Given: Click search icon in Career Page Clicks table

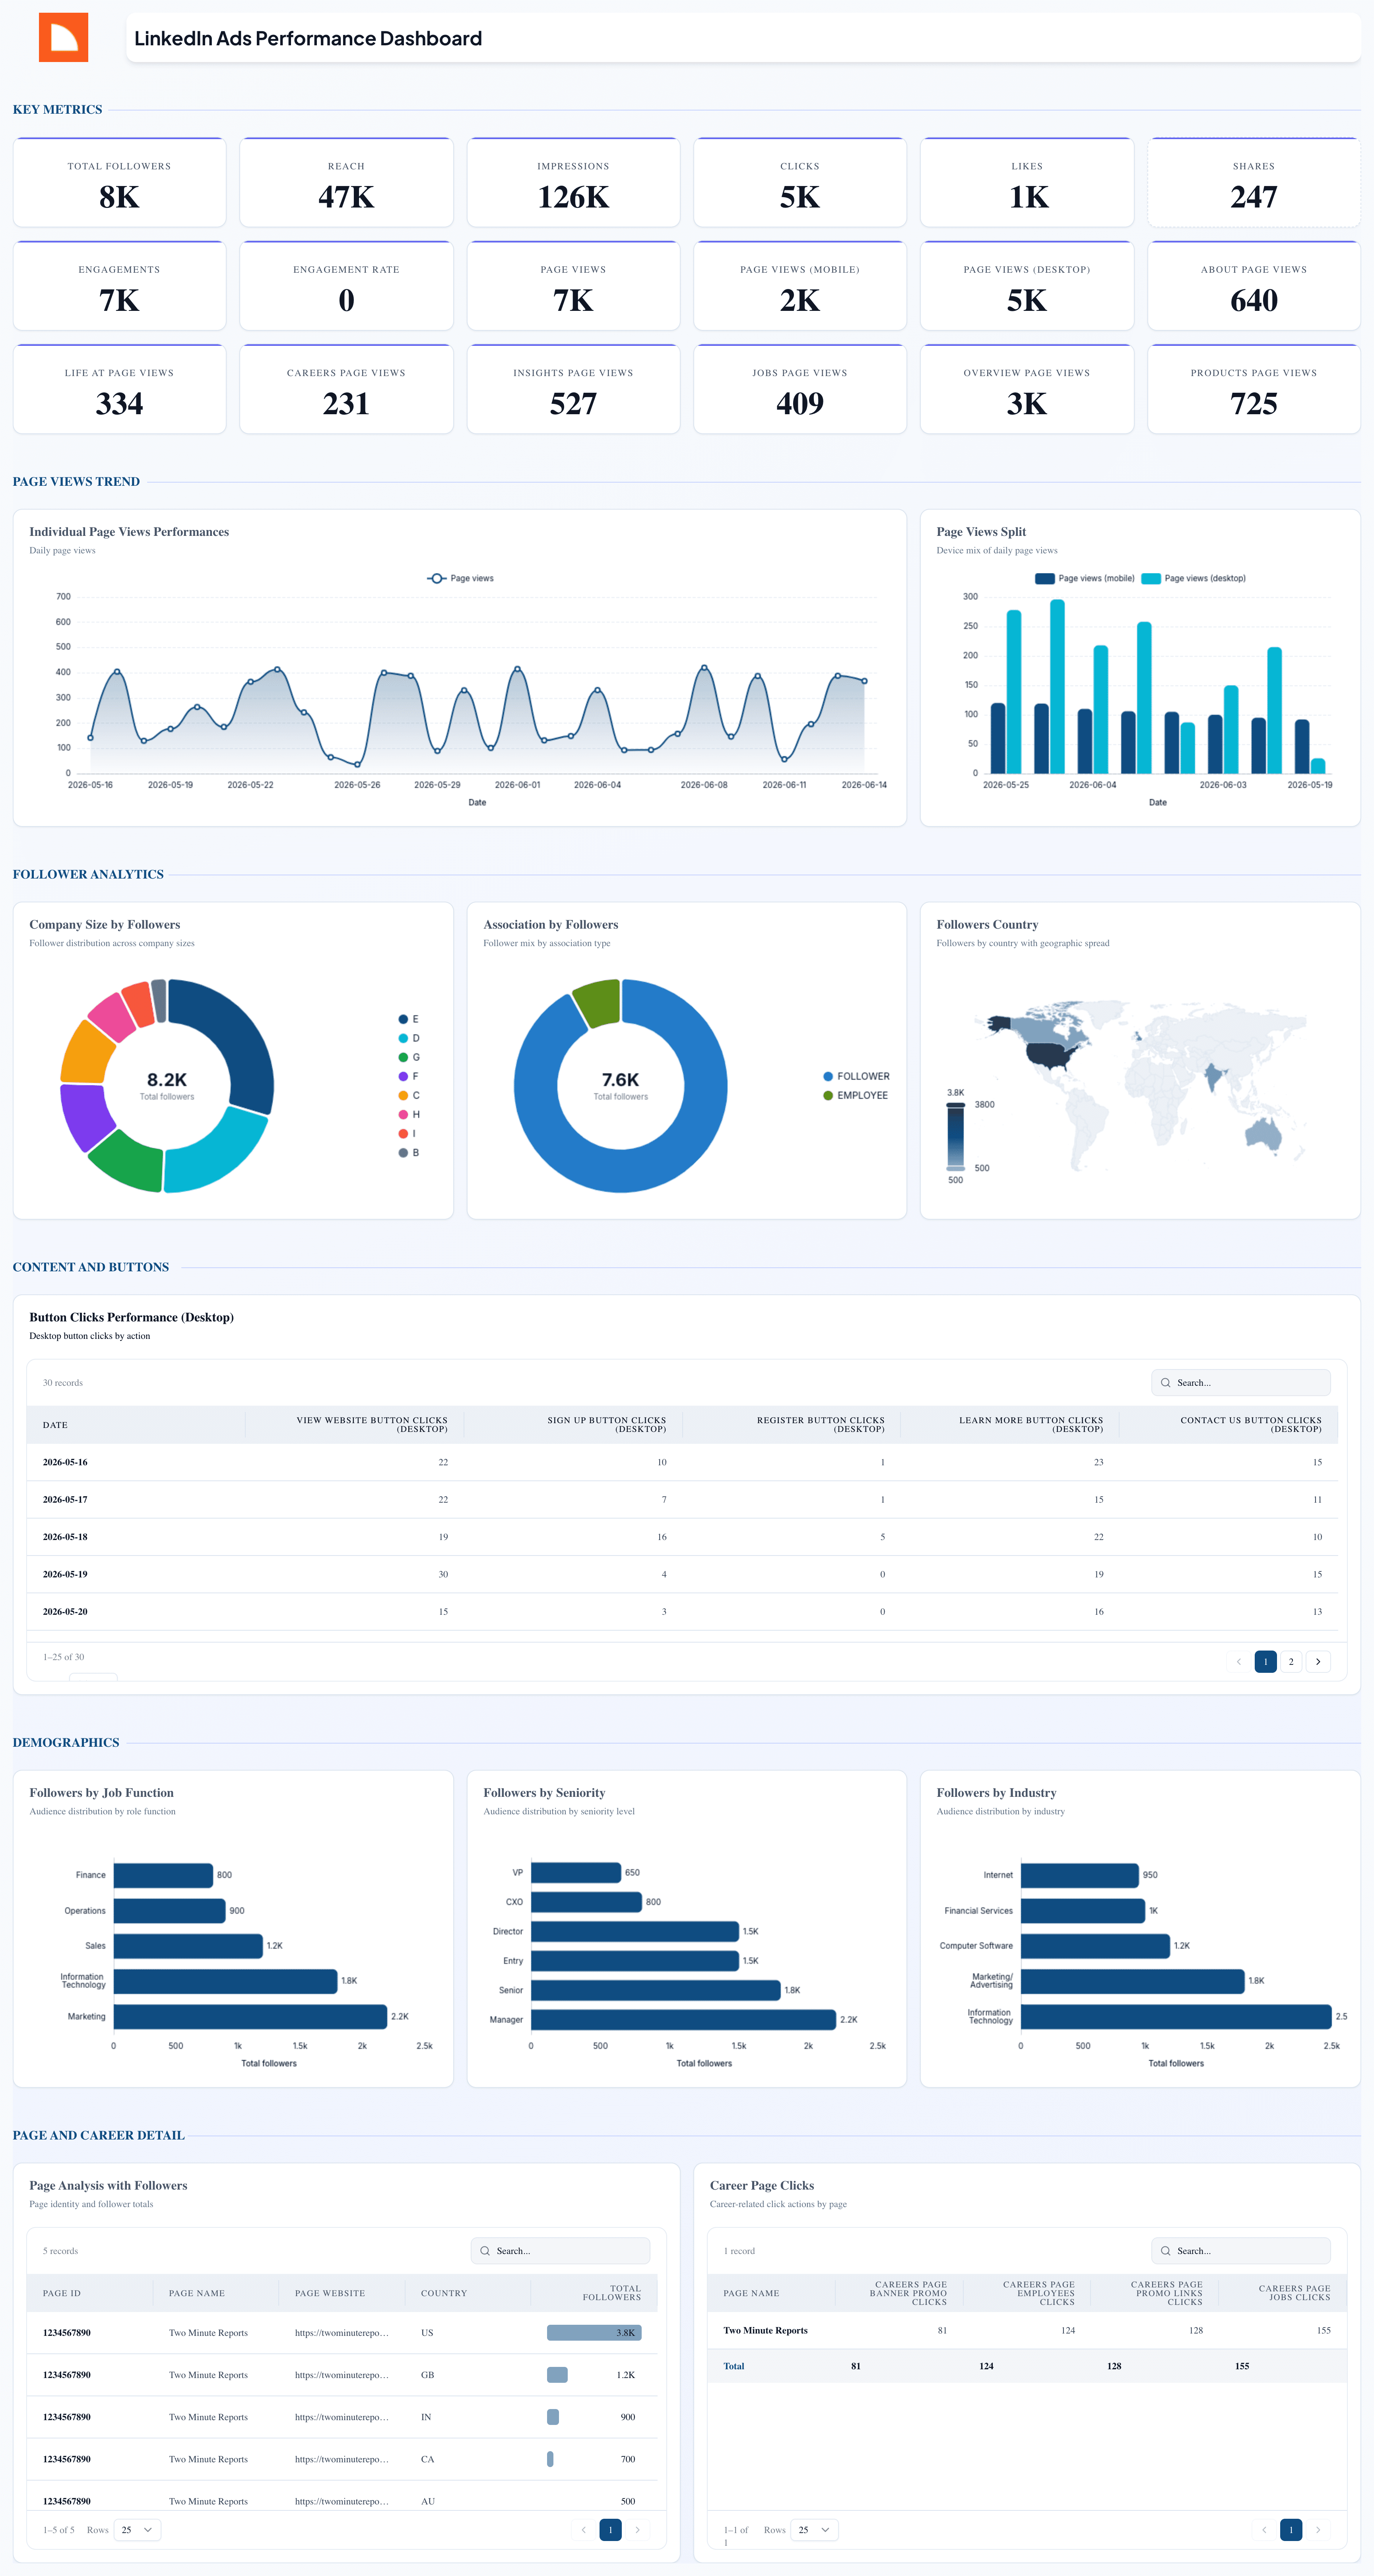Looking at the screenshot, I should pos(1165,2251).
